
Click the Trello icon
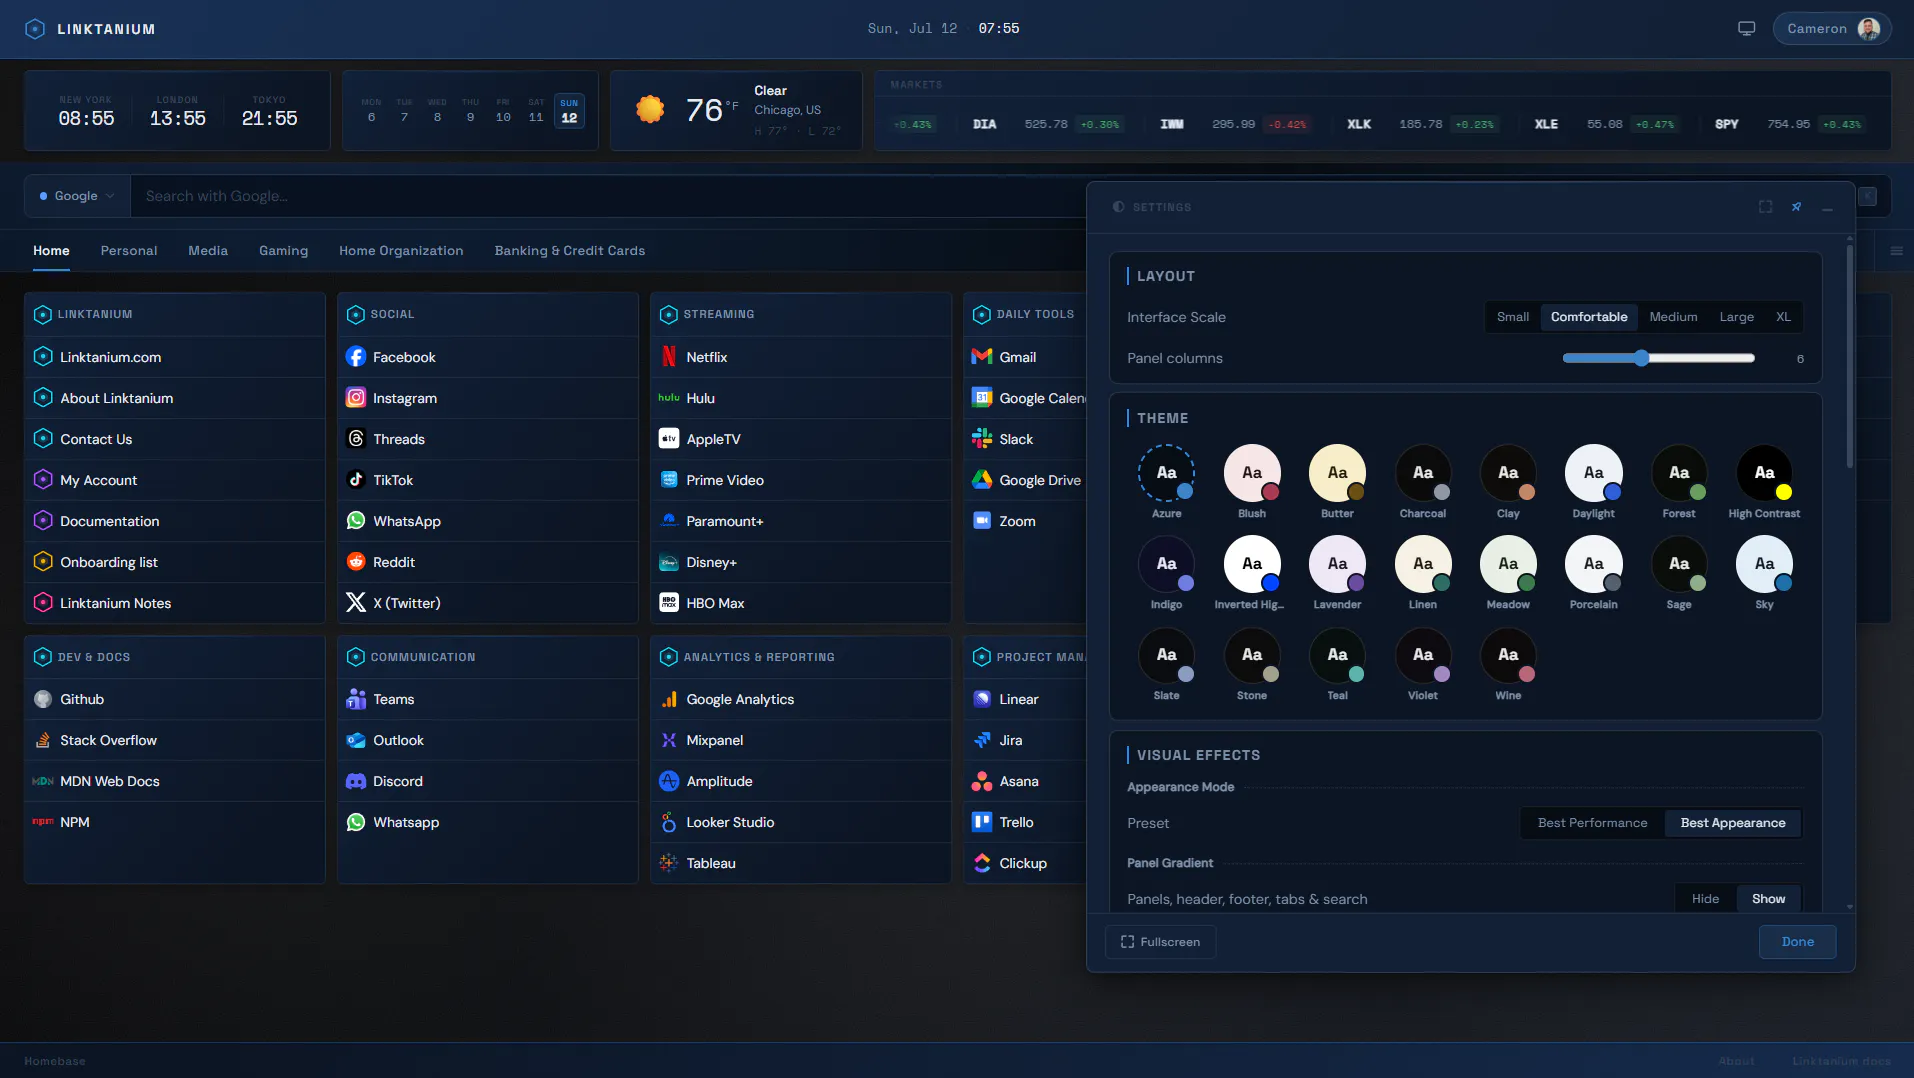[982, 822]
